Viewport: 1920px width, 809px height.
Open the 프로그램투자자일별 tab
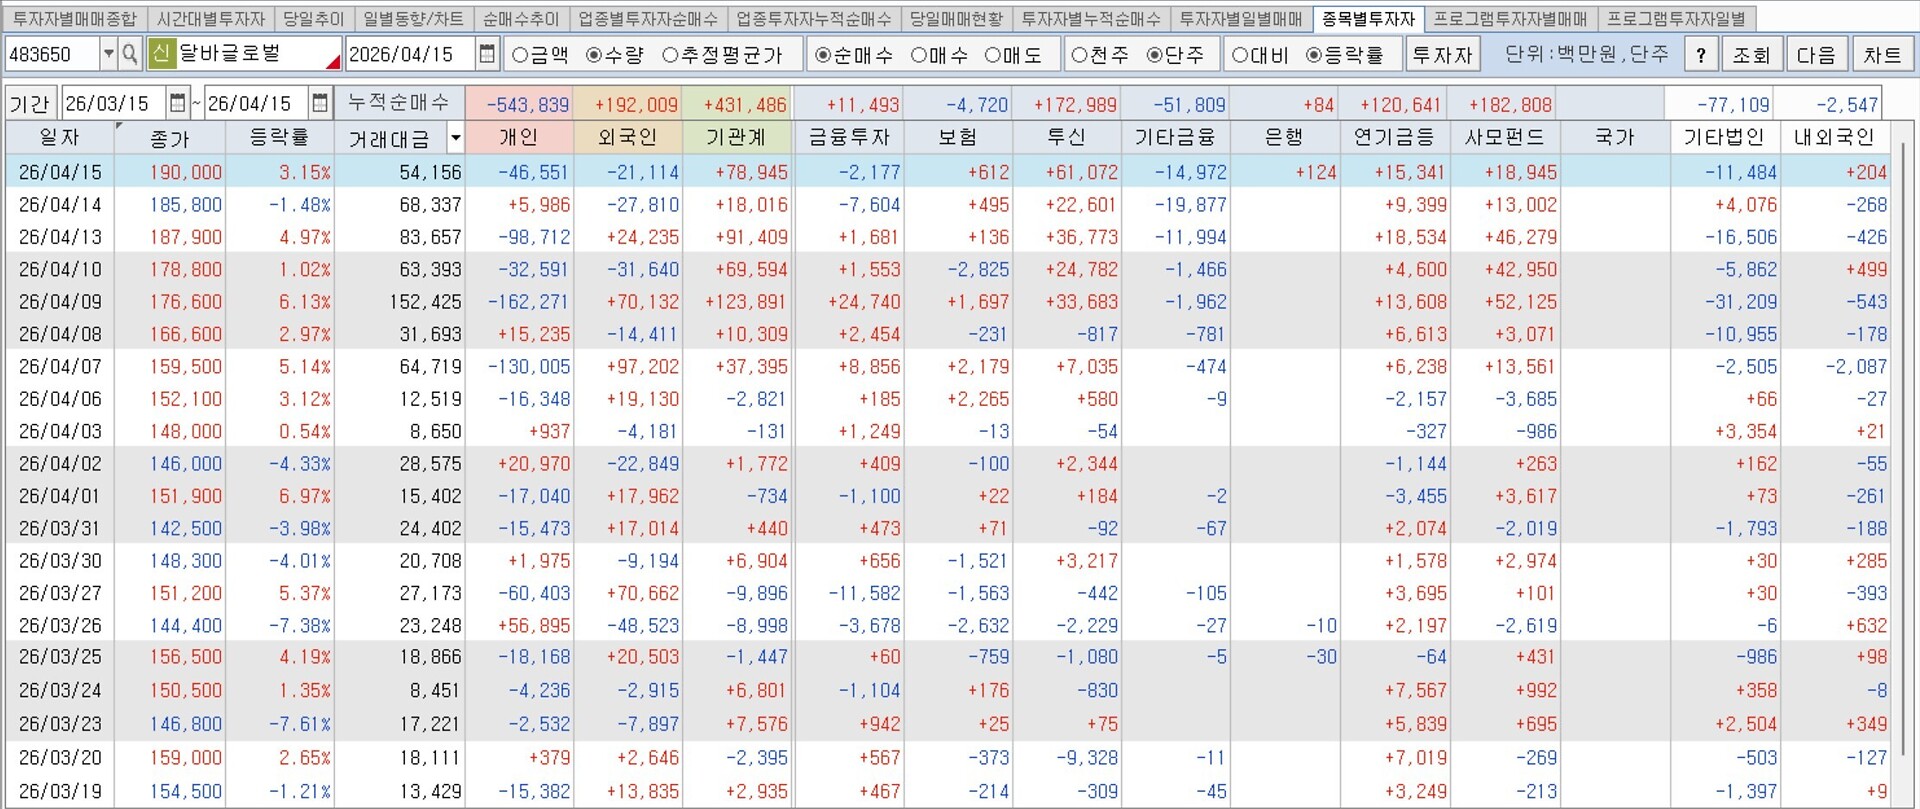point(1676,19)
